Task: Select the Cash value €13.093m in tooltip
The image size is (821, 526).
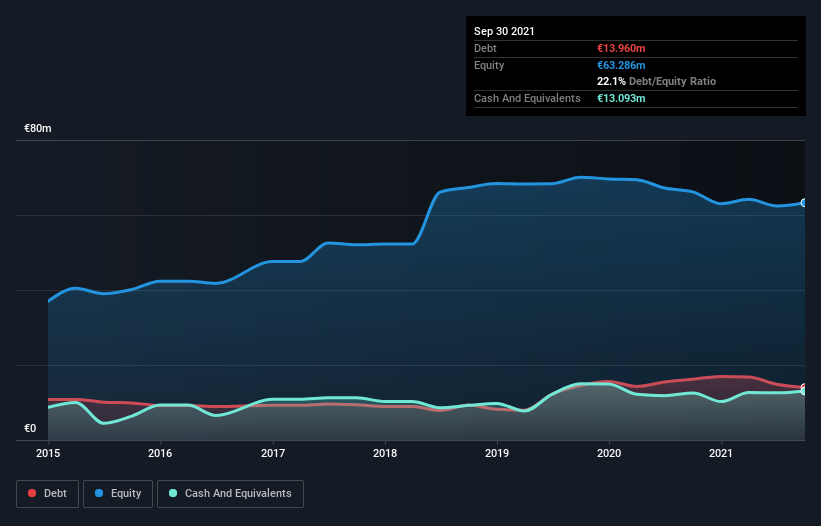Action: [x=621, y=98]
